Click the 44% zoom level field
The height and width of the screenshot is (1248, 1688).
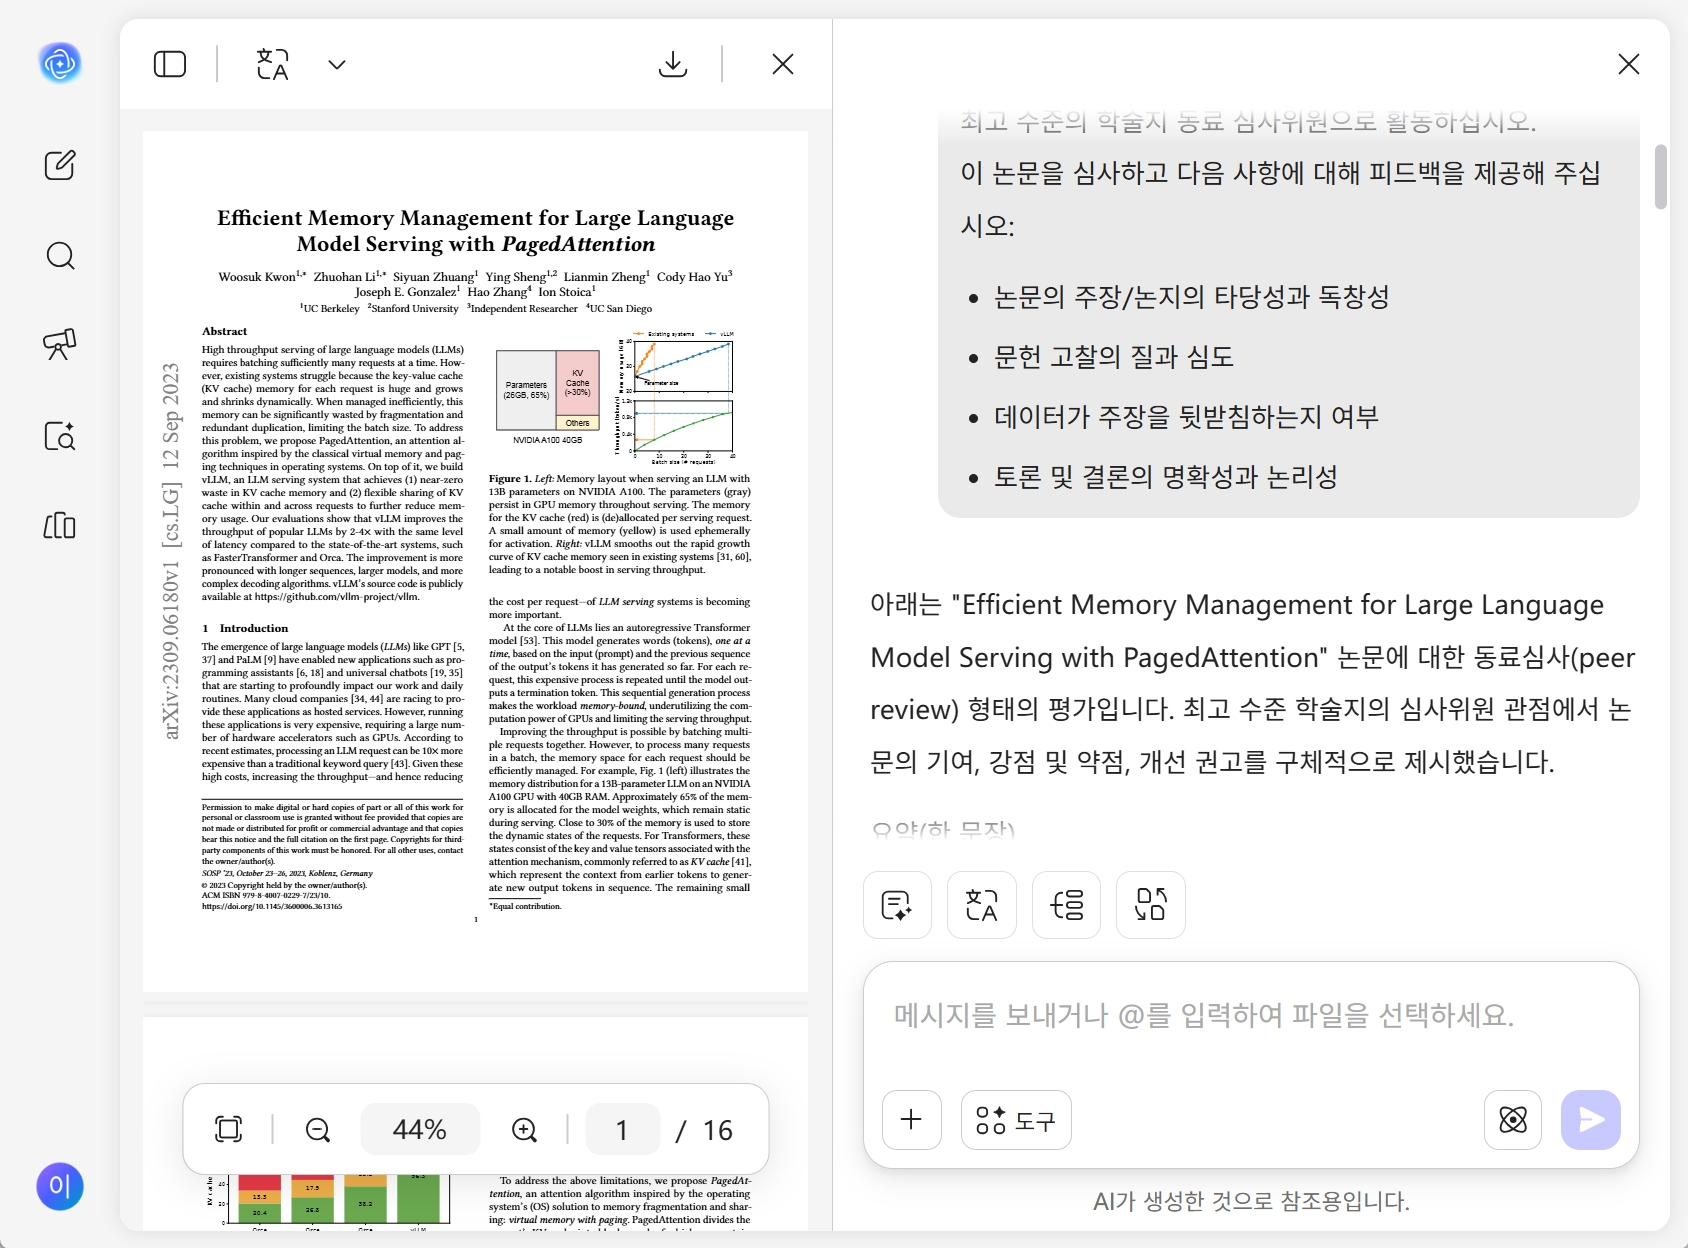pos(420,1130)
